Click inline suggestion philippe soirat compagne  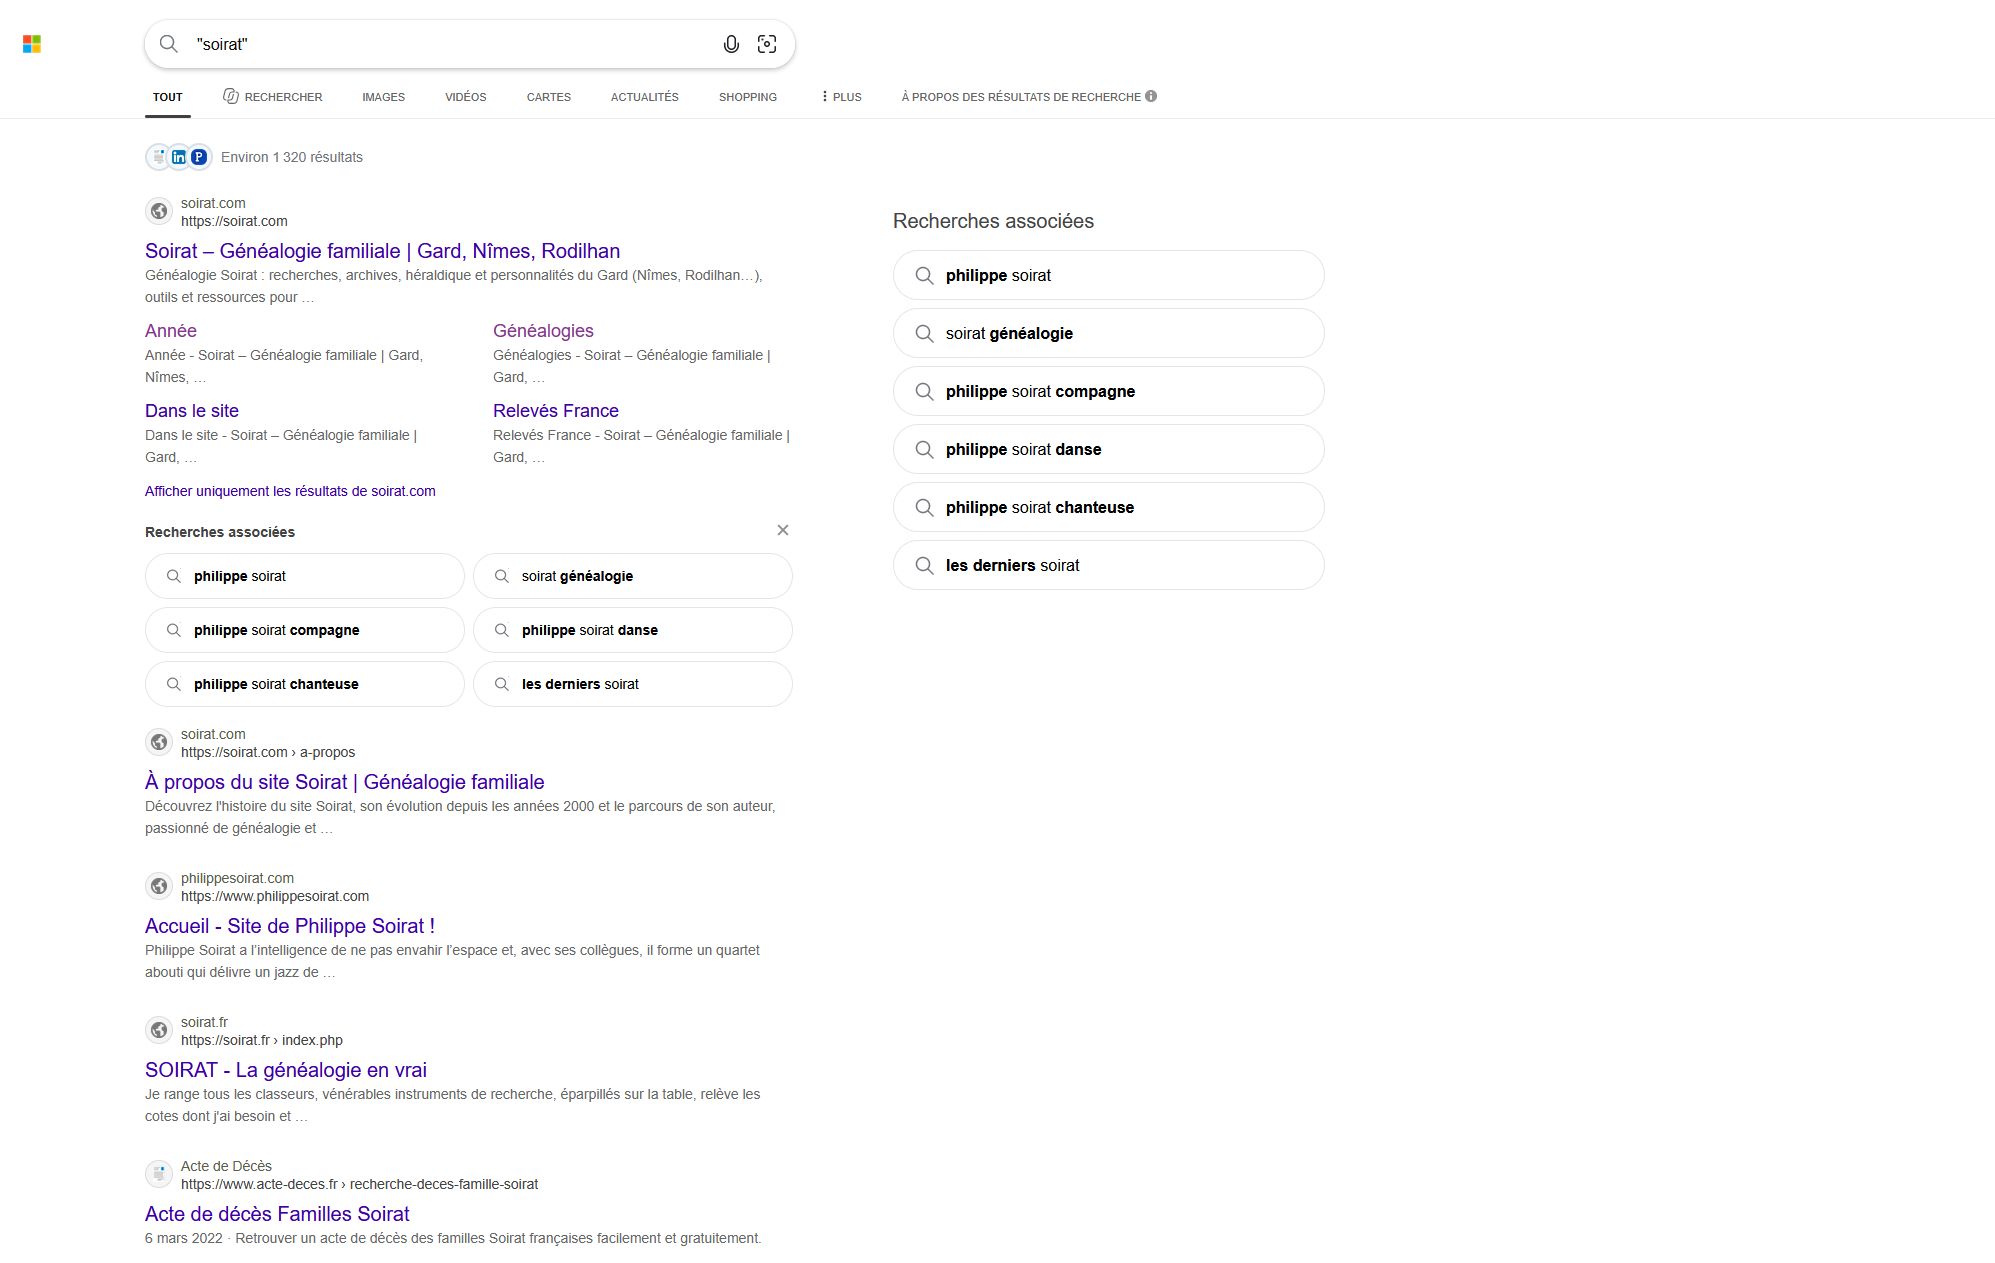[305, 630]
